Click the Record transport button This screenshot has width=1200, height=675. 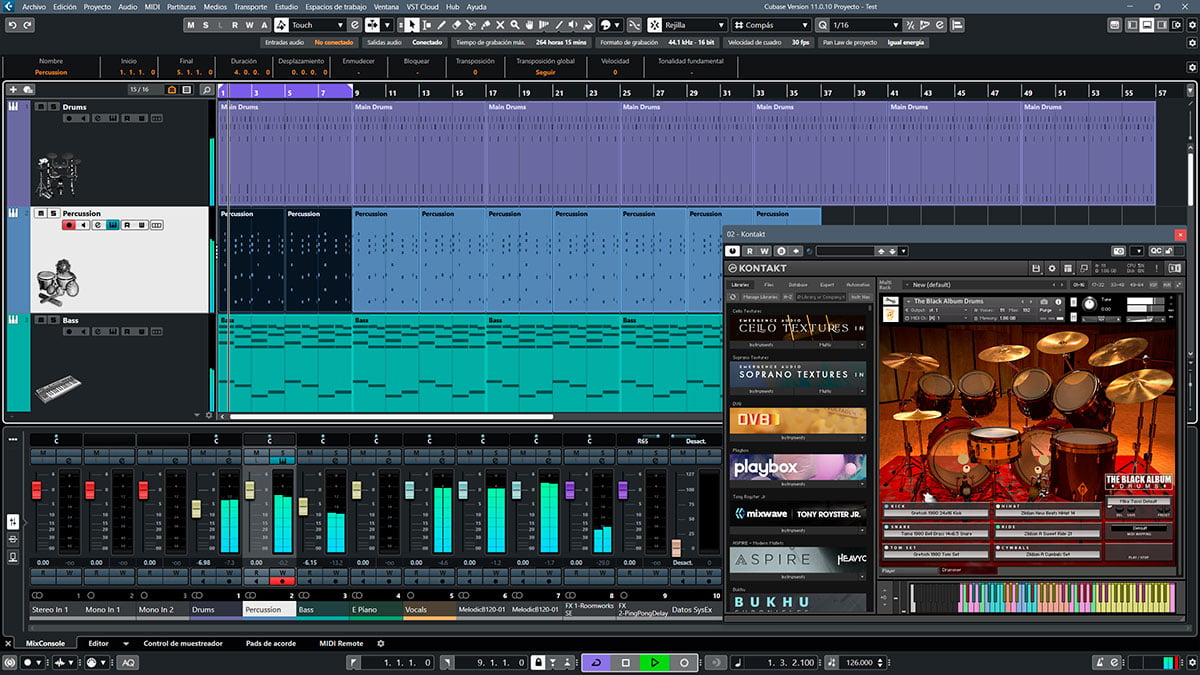coord(684,663)
